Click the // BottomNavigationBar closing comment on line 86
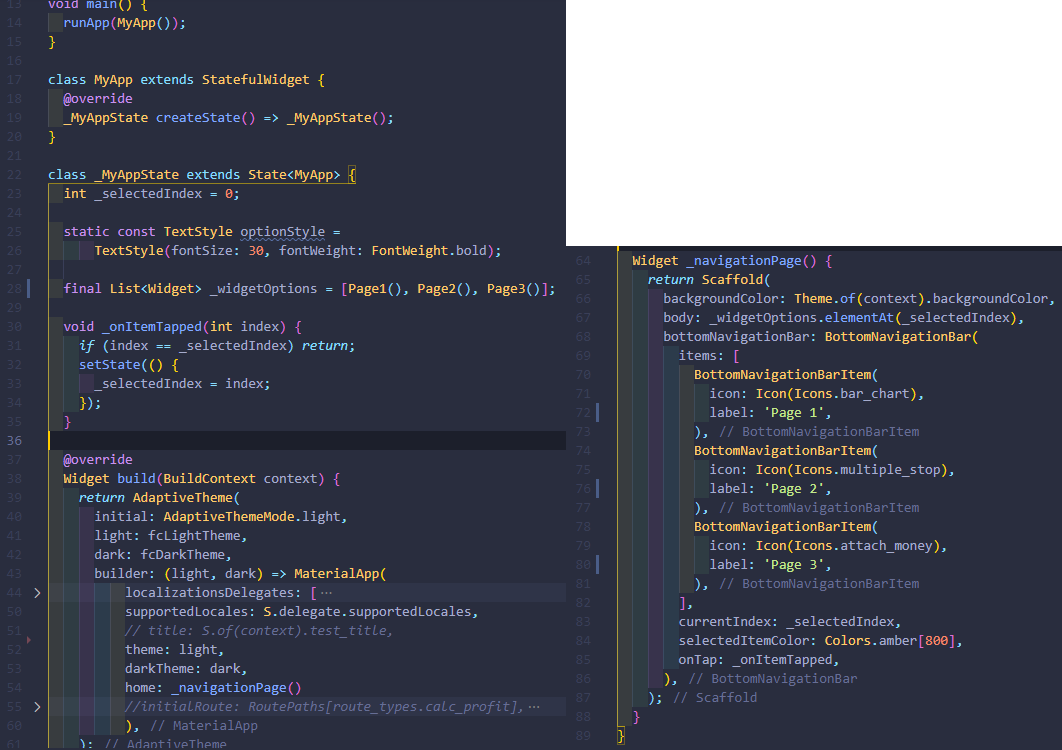 (x=773, y=678)
